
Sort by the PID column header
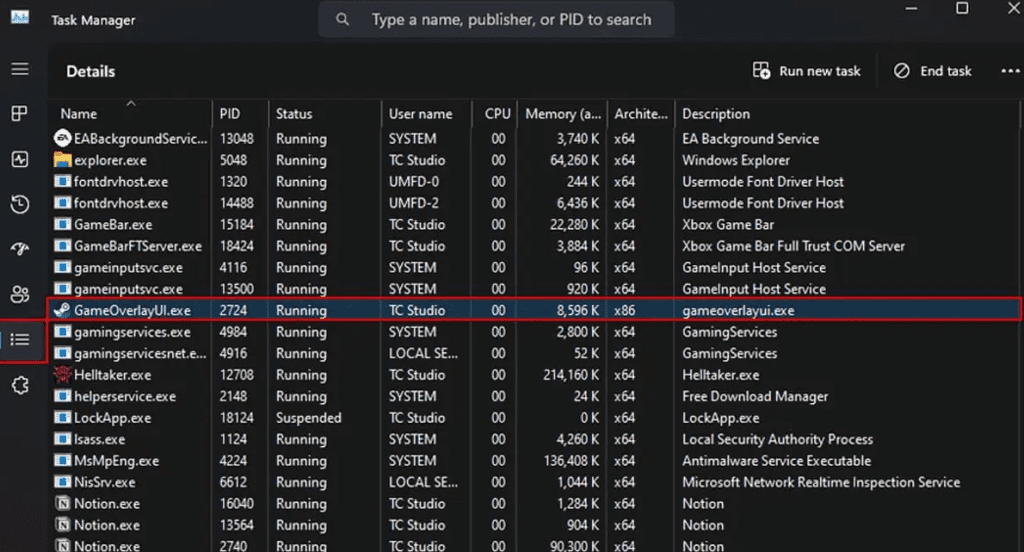click(230, 114)
